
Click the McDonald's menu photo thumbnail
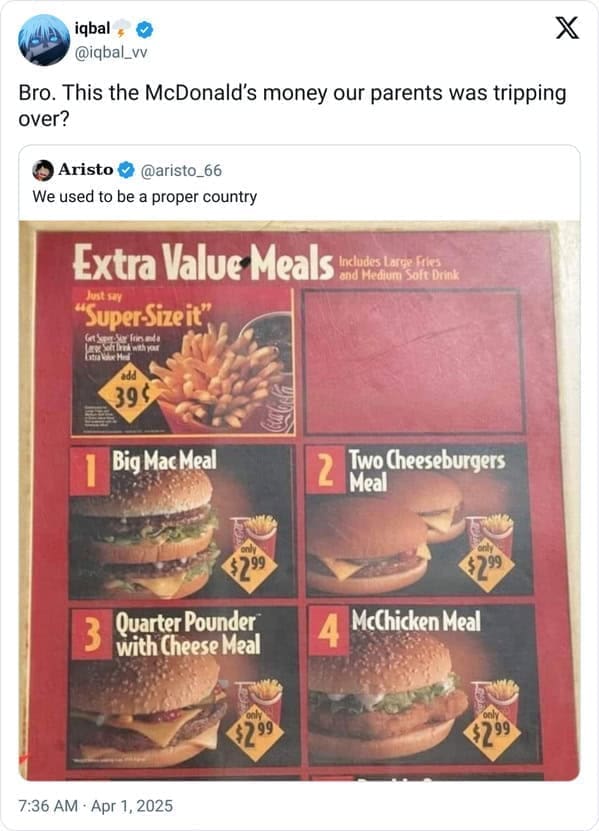coord(300,500)
